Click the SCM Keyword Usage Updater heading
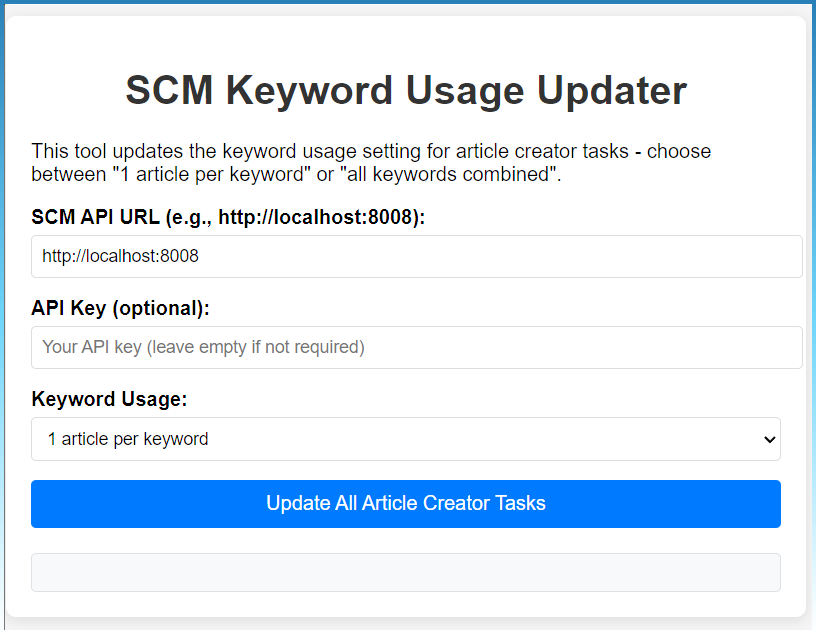The image size is (816, 634). tap(405, 90)
